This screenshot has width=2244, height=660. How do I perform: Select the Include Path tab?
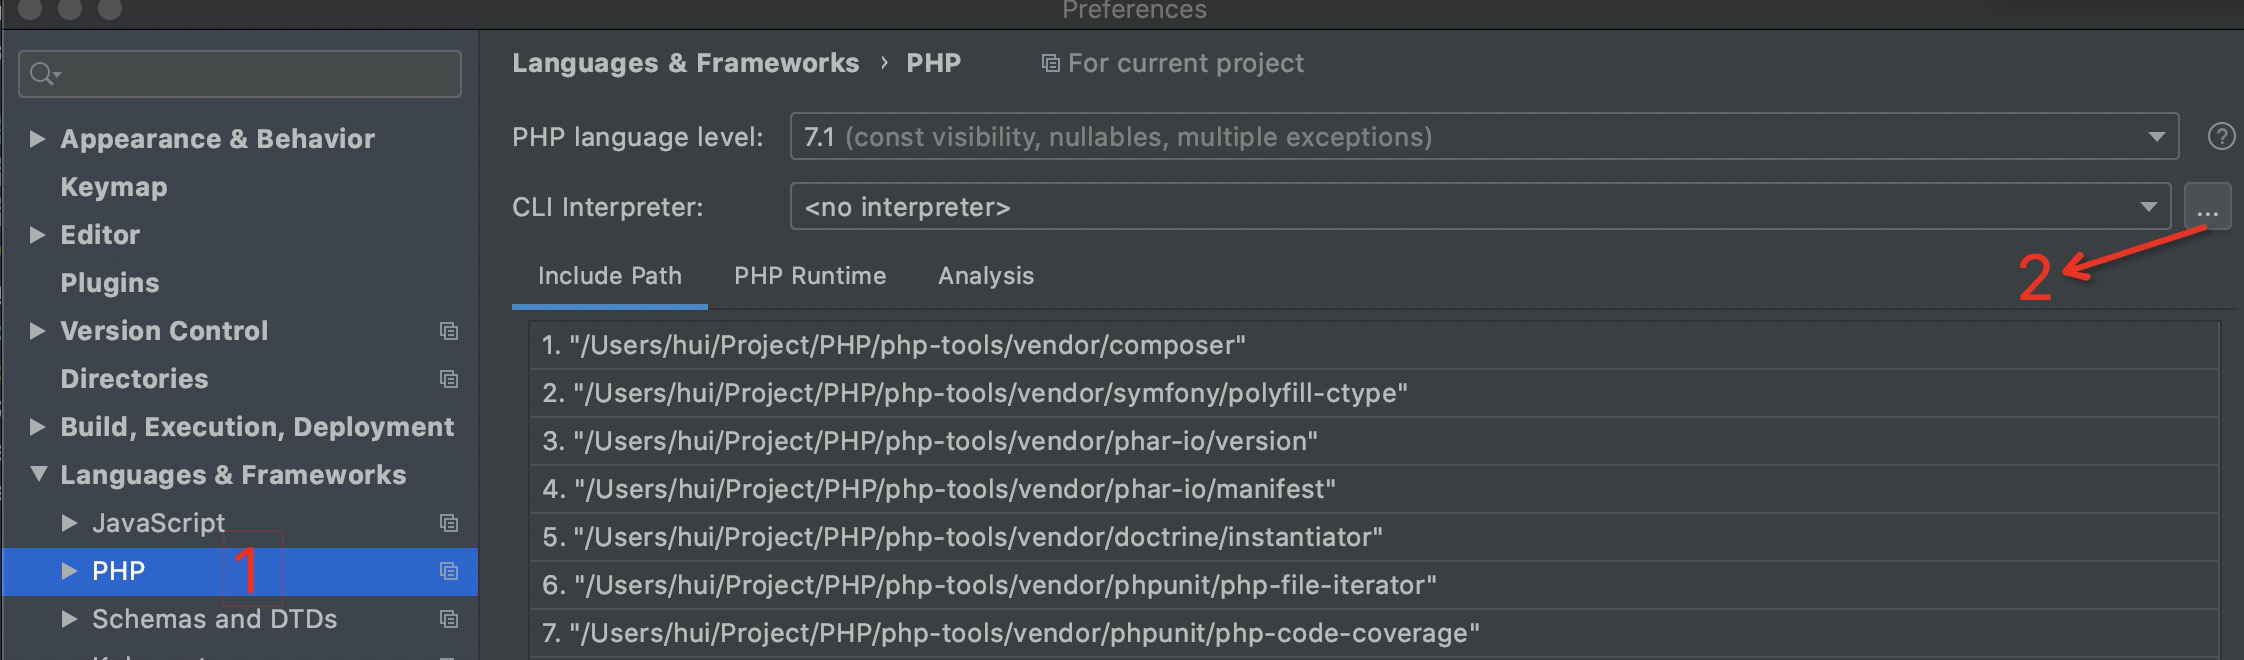pos(609,276)
